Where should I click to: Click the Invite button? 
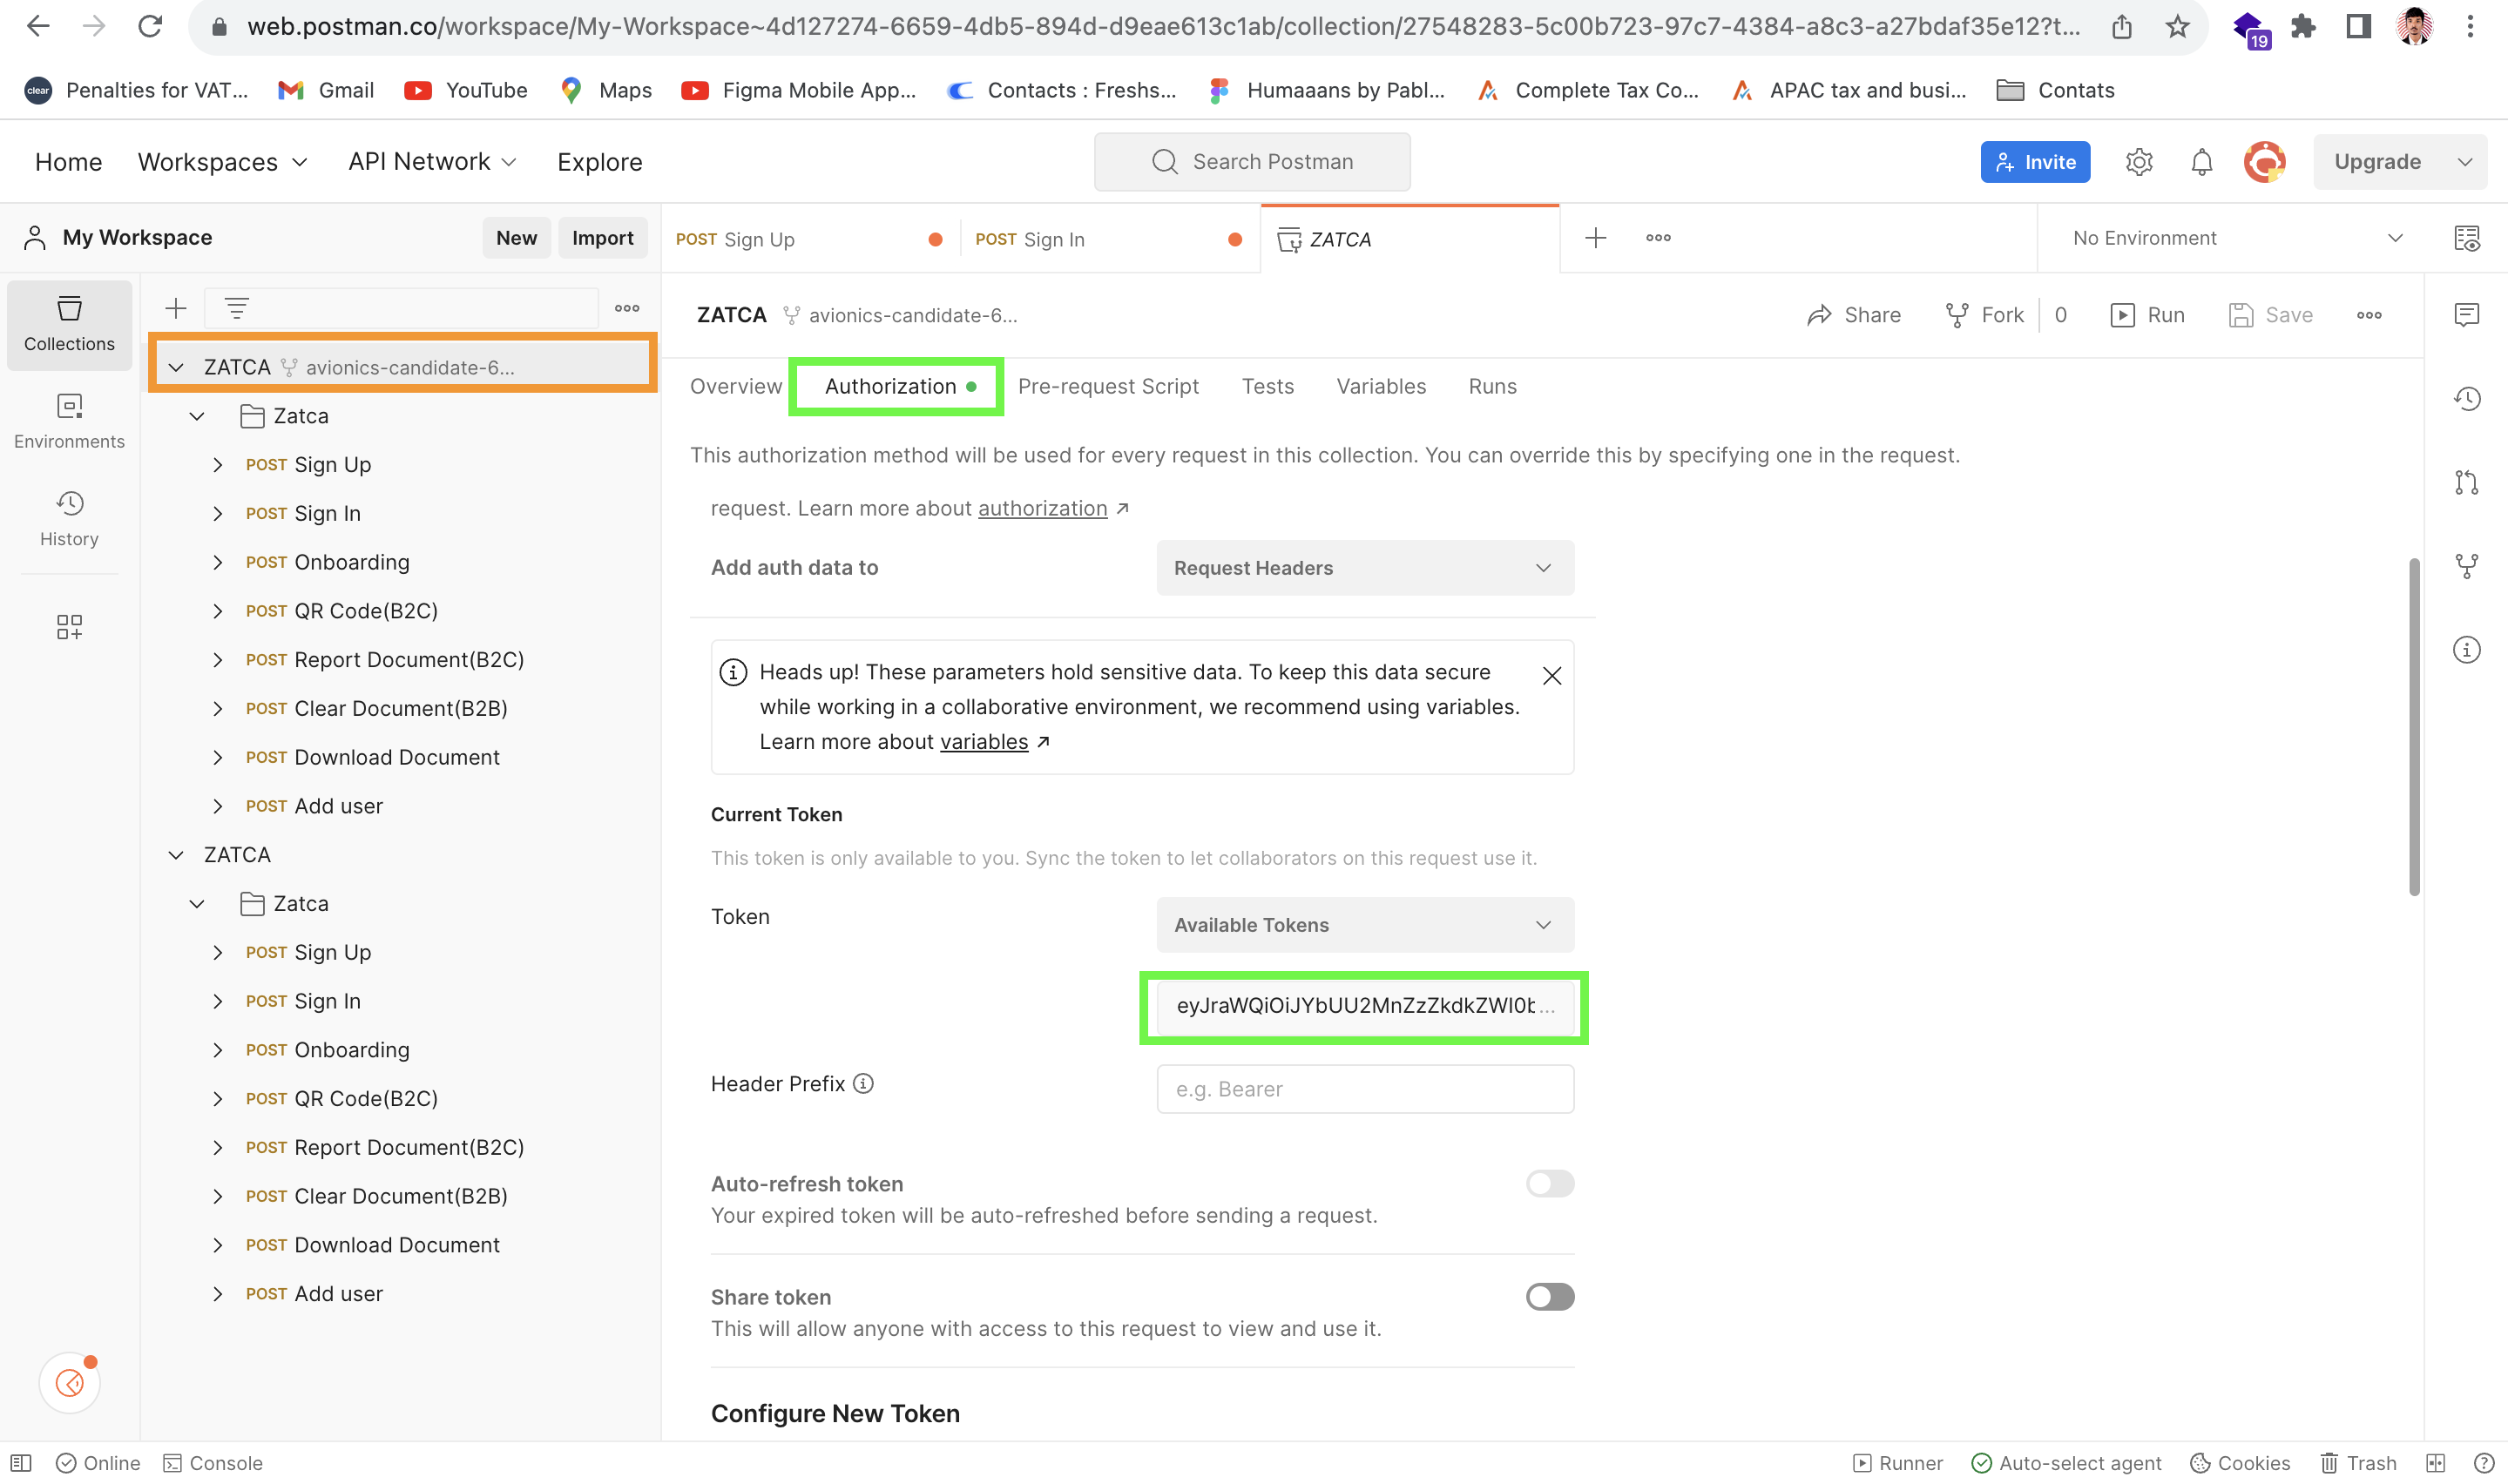(2035, 161)
